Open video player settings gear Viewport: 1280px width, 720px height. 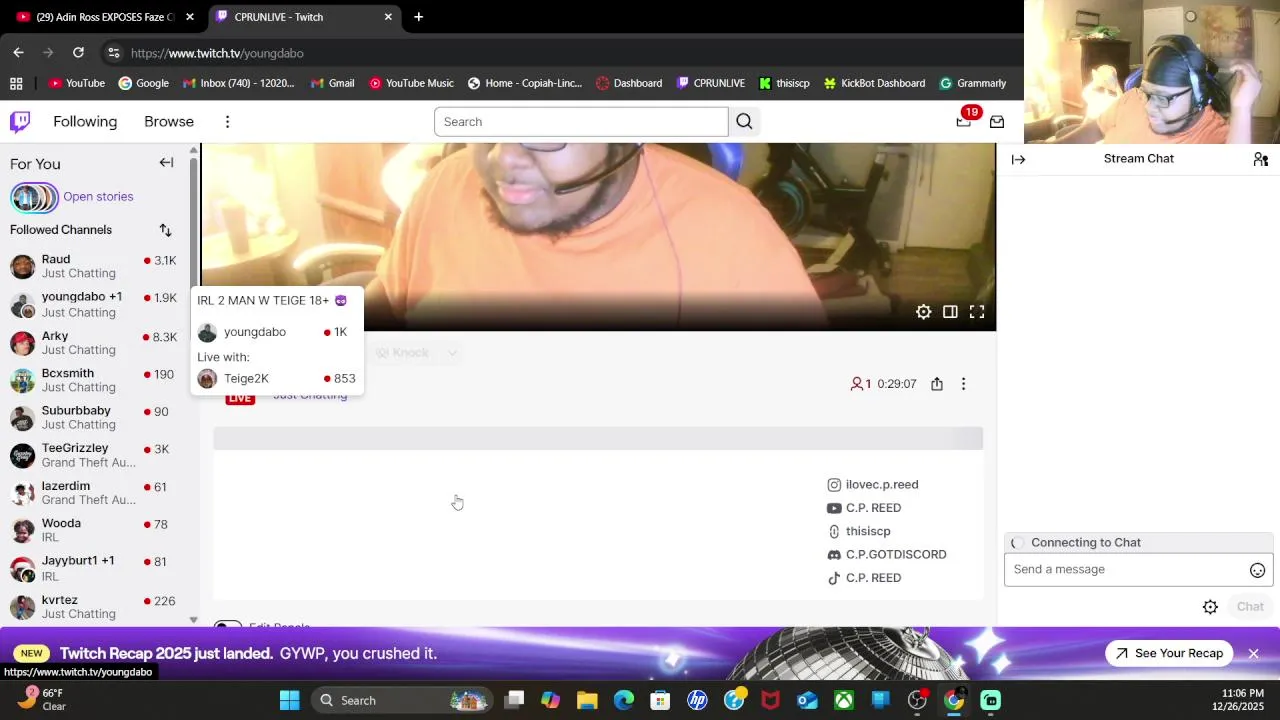(x=924, y=312)
